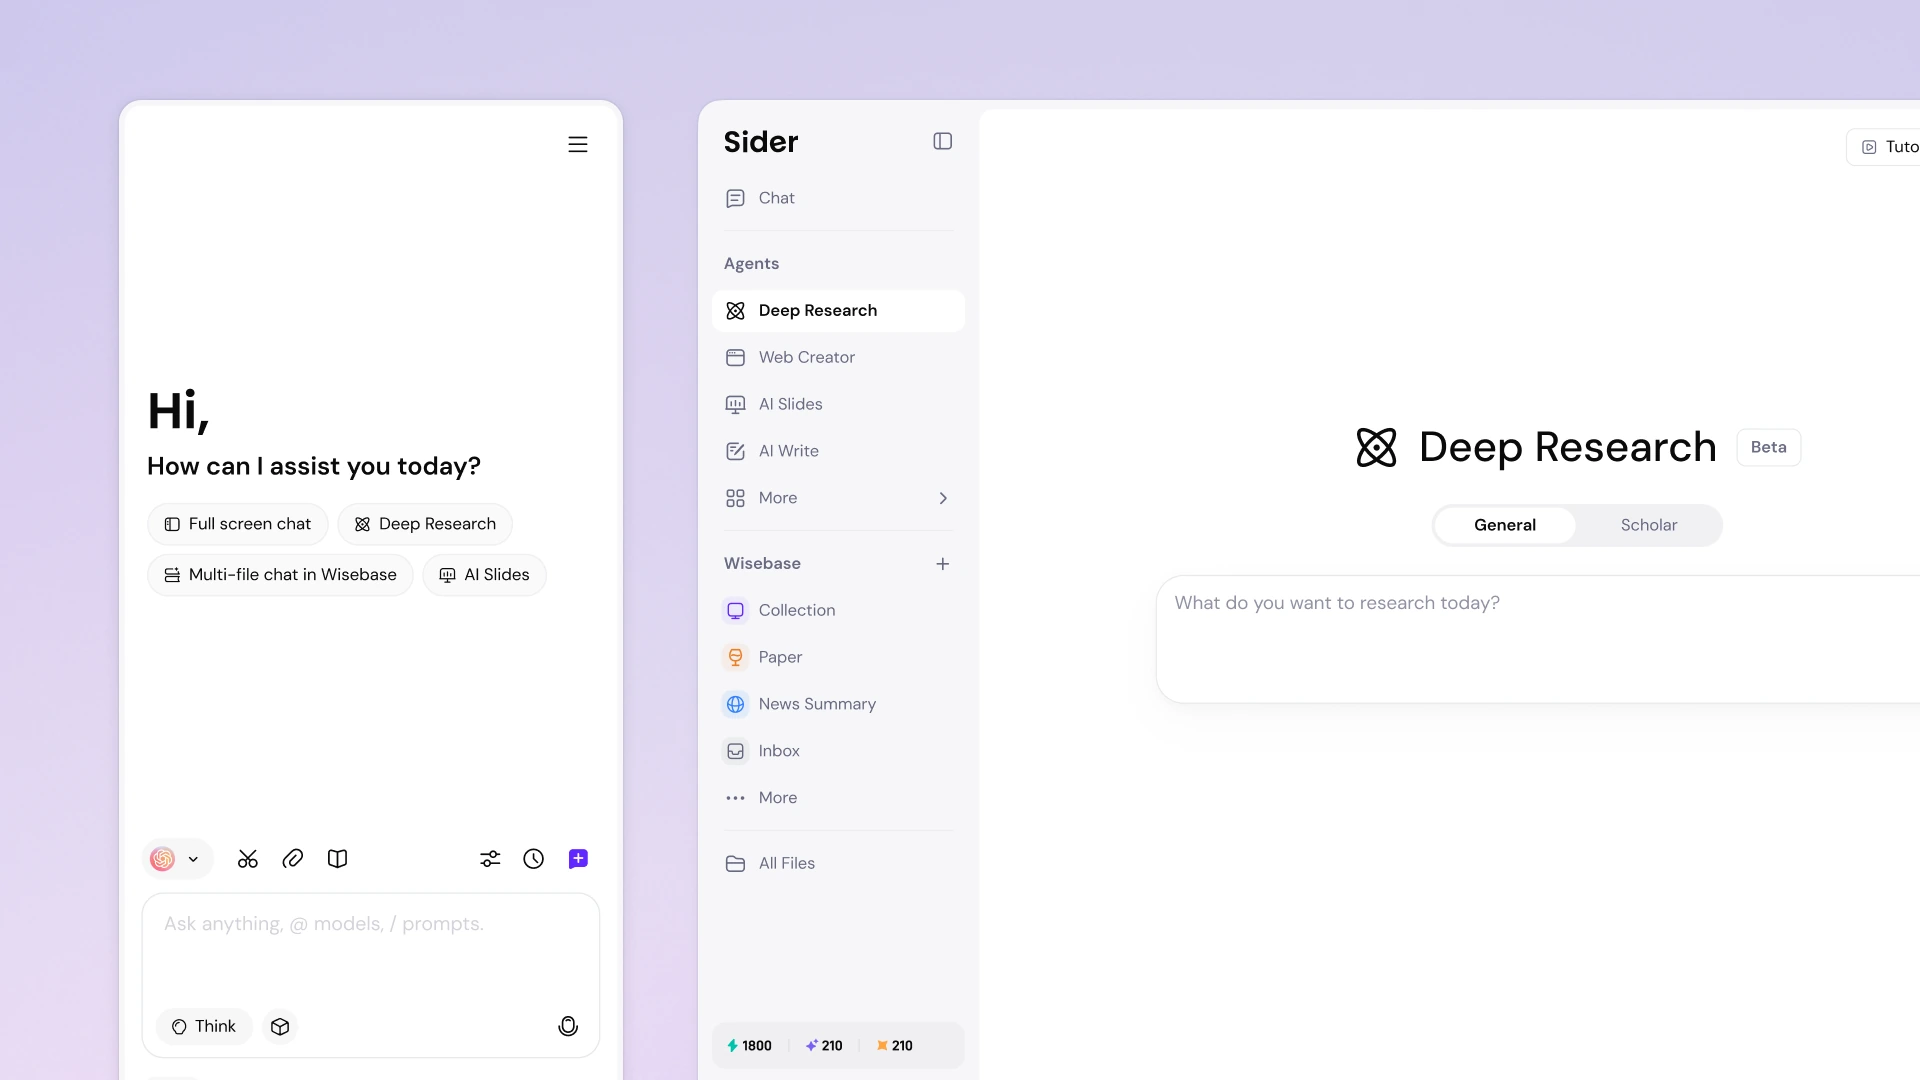Switch to the General tab
1920x1080 pixels.
[1505, 525]
